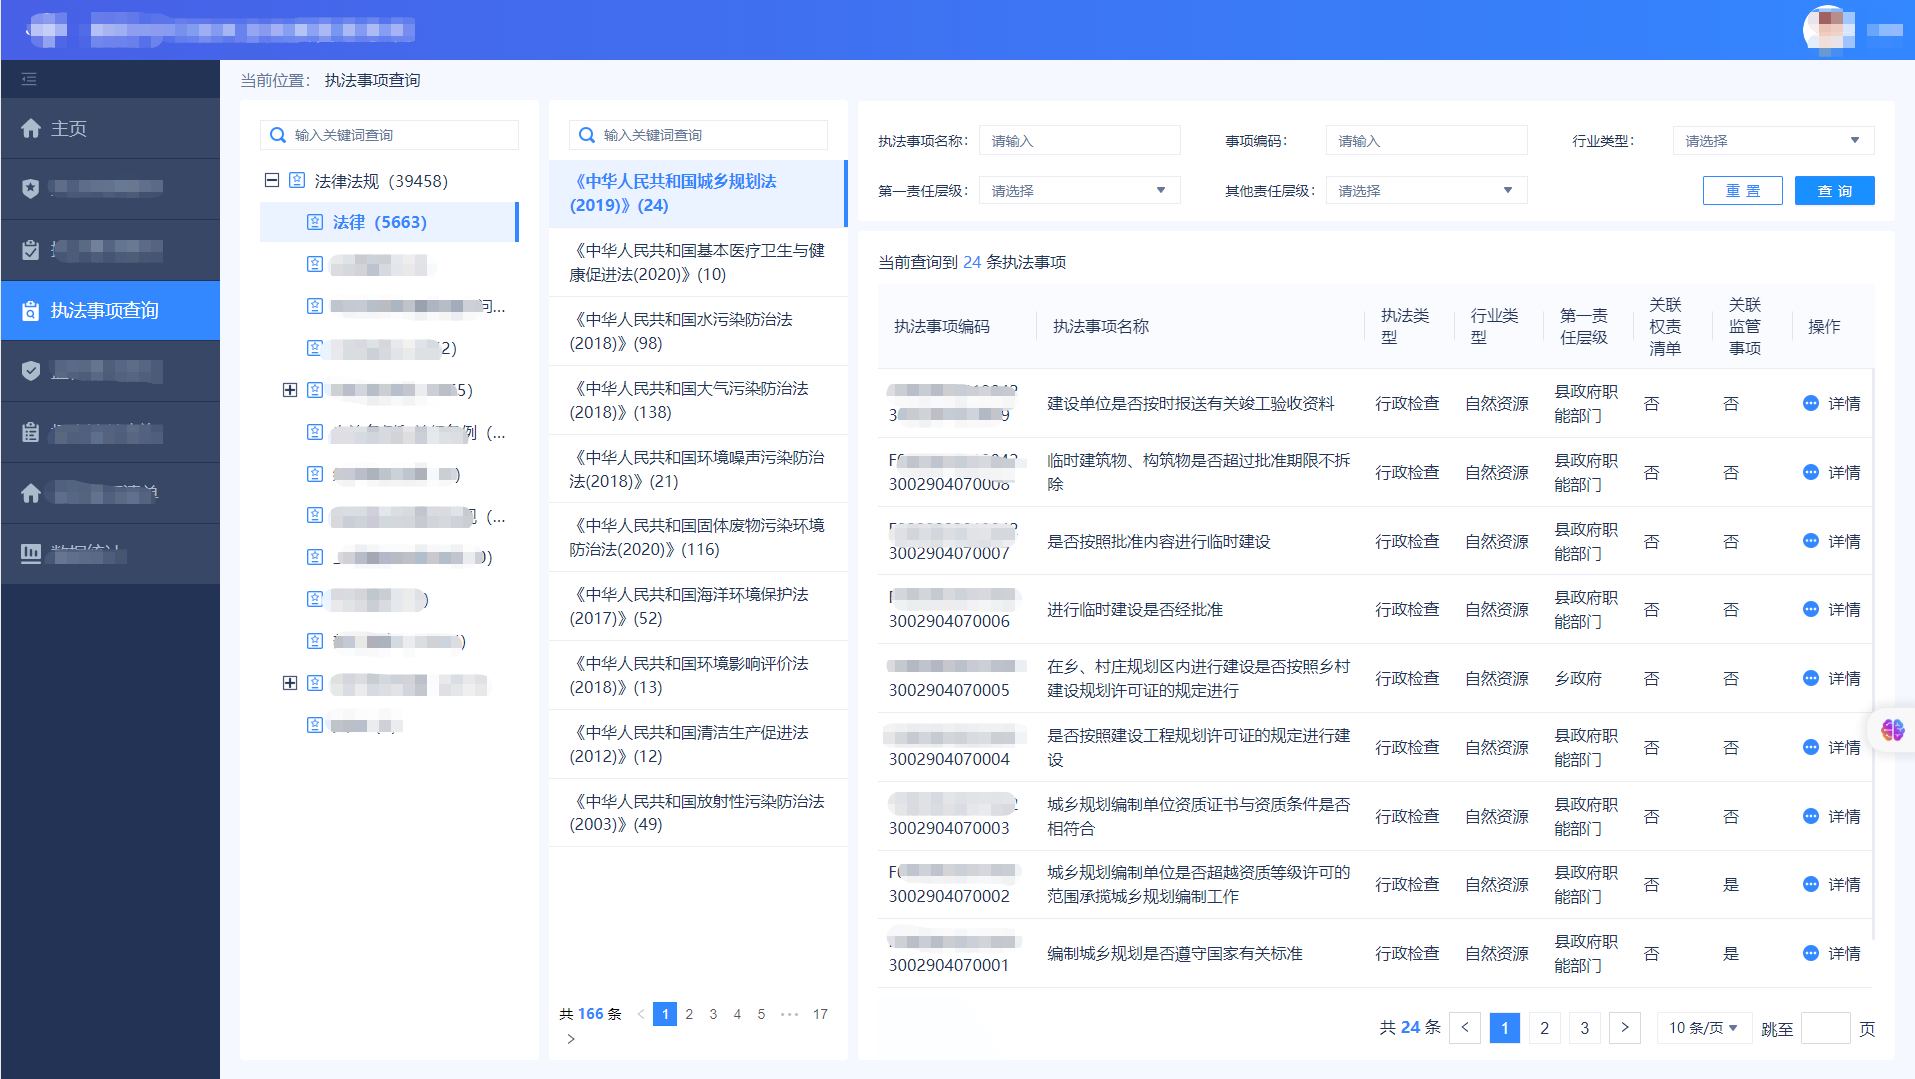Open the 10条/页 page size dropdown

pos(1703,1027)
